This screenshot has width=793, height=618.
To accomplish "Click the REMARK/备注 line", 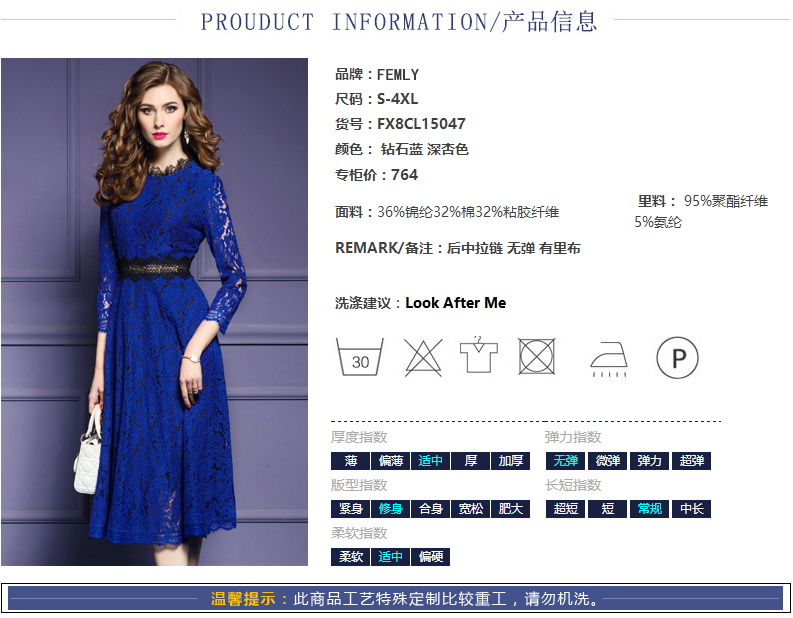I will [458, 248].
